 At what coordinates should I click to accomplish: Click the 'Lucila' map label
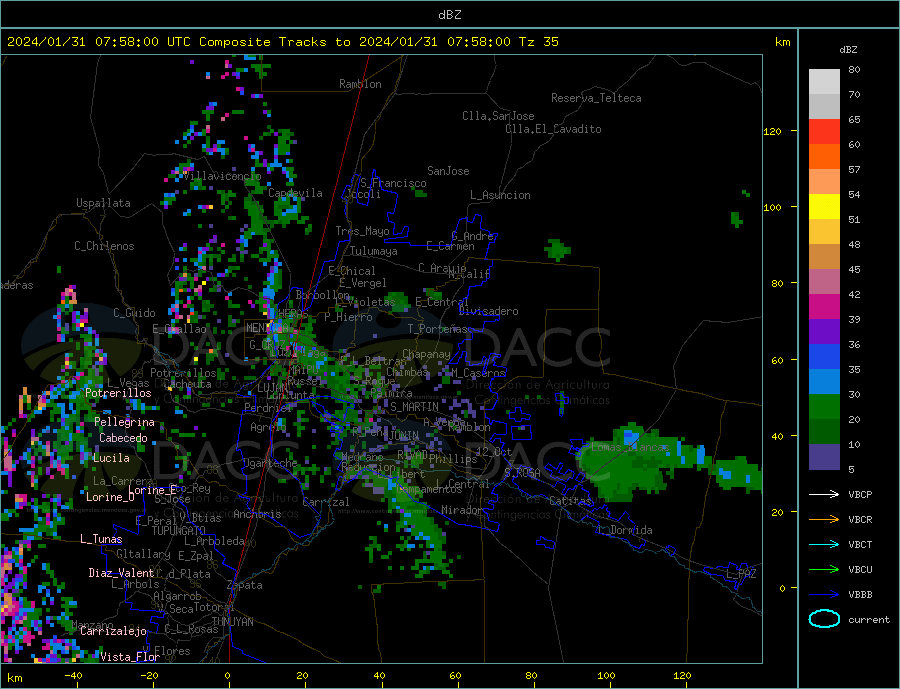click(111, 458)
